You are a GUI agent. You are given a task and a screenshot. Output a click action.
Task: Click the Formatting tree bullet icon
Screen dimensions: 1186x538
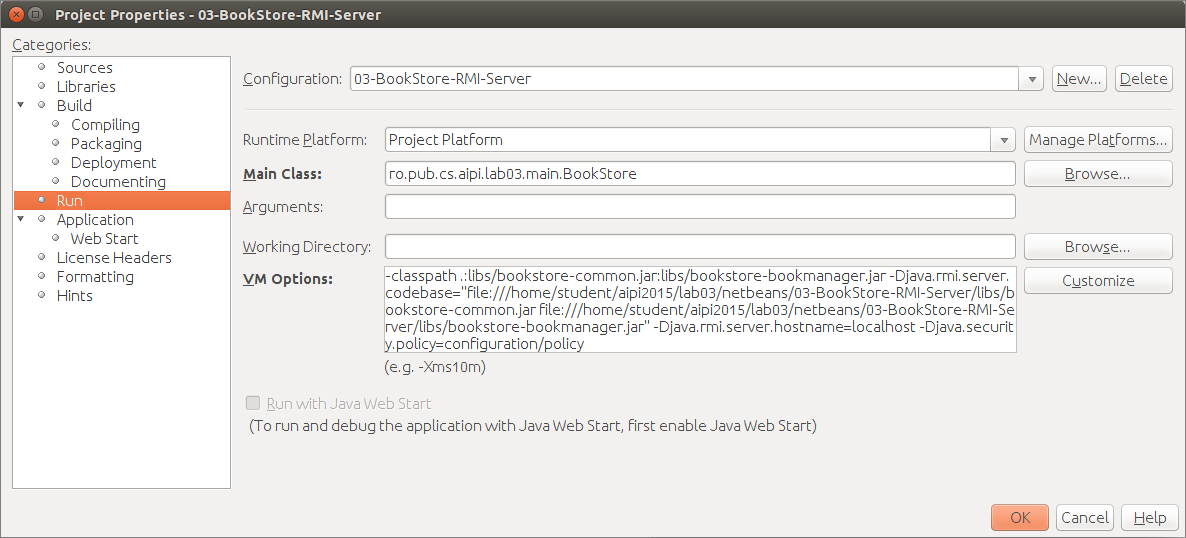pyautogui.click(x=41, y=276)
